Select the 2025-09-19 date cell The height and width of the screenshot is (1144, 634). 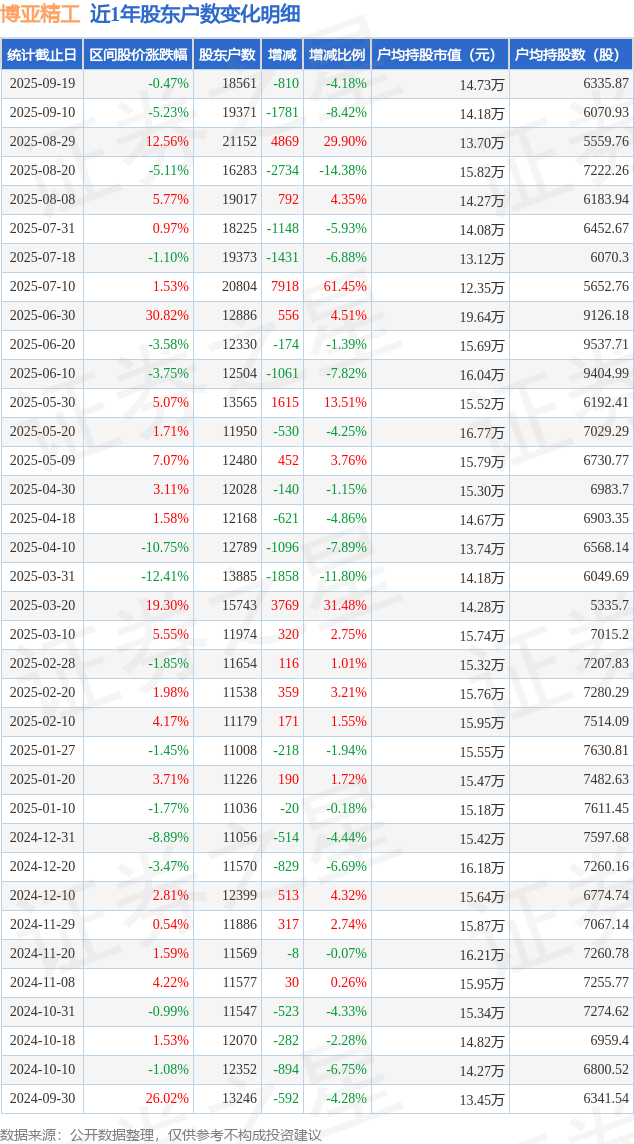click(43, 84)
